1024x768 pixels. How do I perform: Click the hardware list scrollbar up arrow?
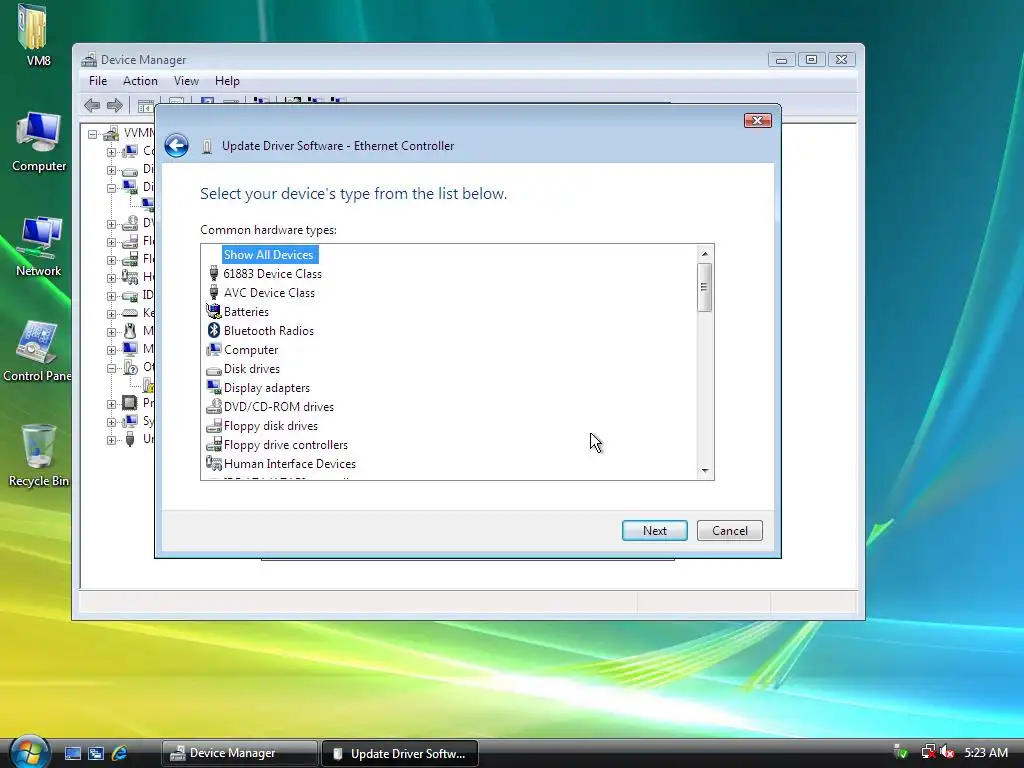[705, 253]
